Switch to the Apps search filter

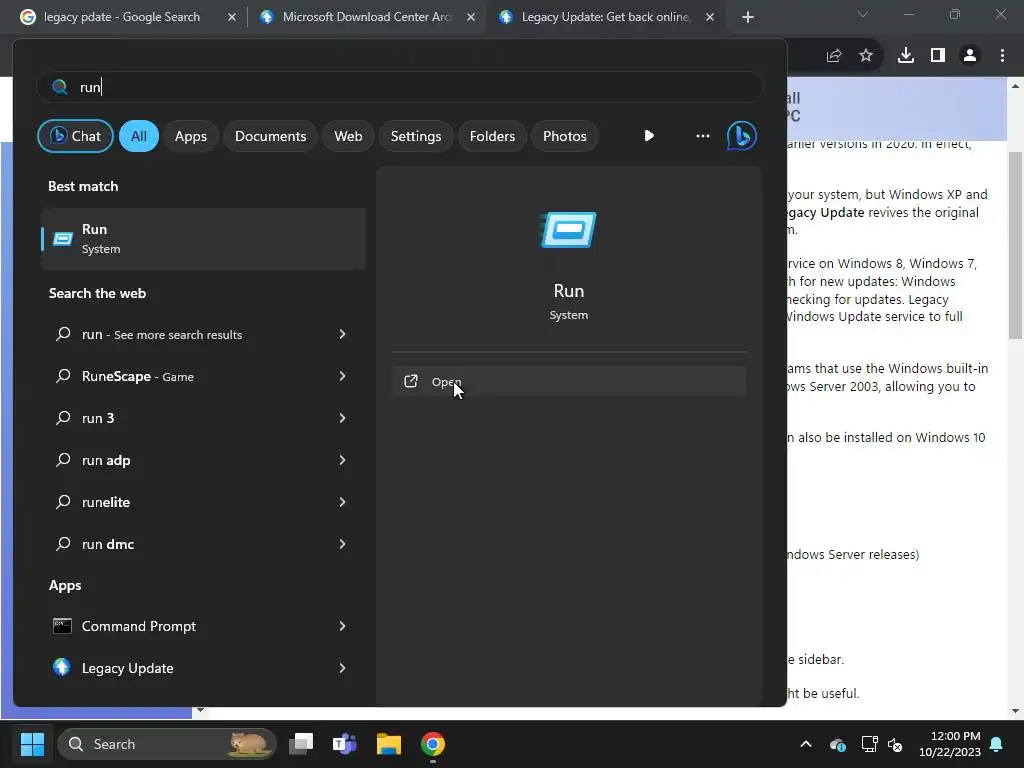click(191, 136)
